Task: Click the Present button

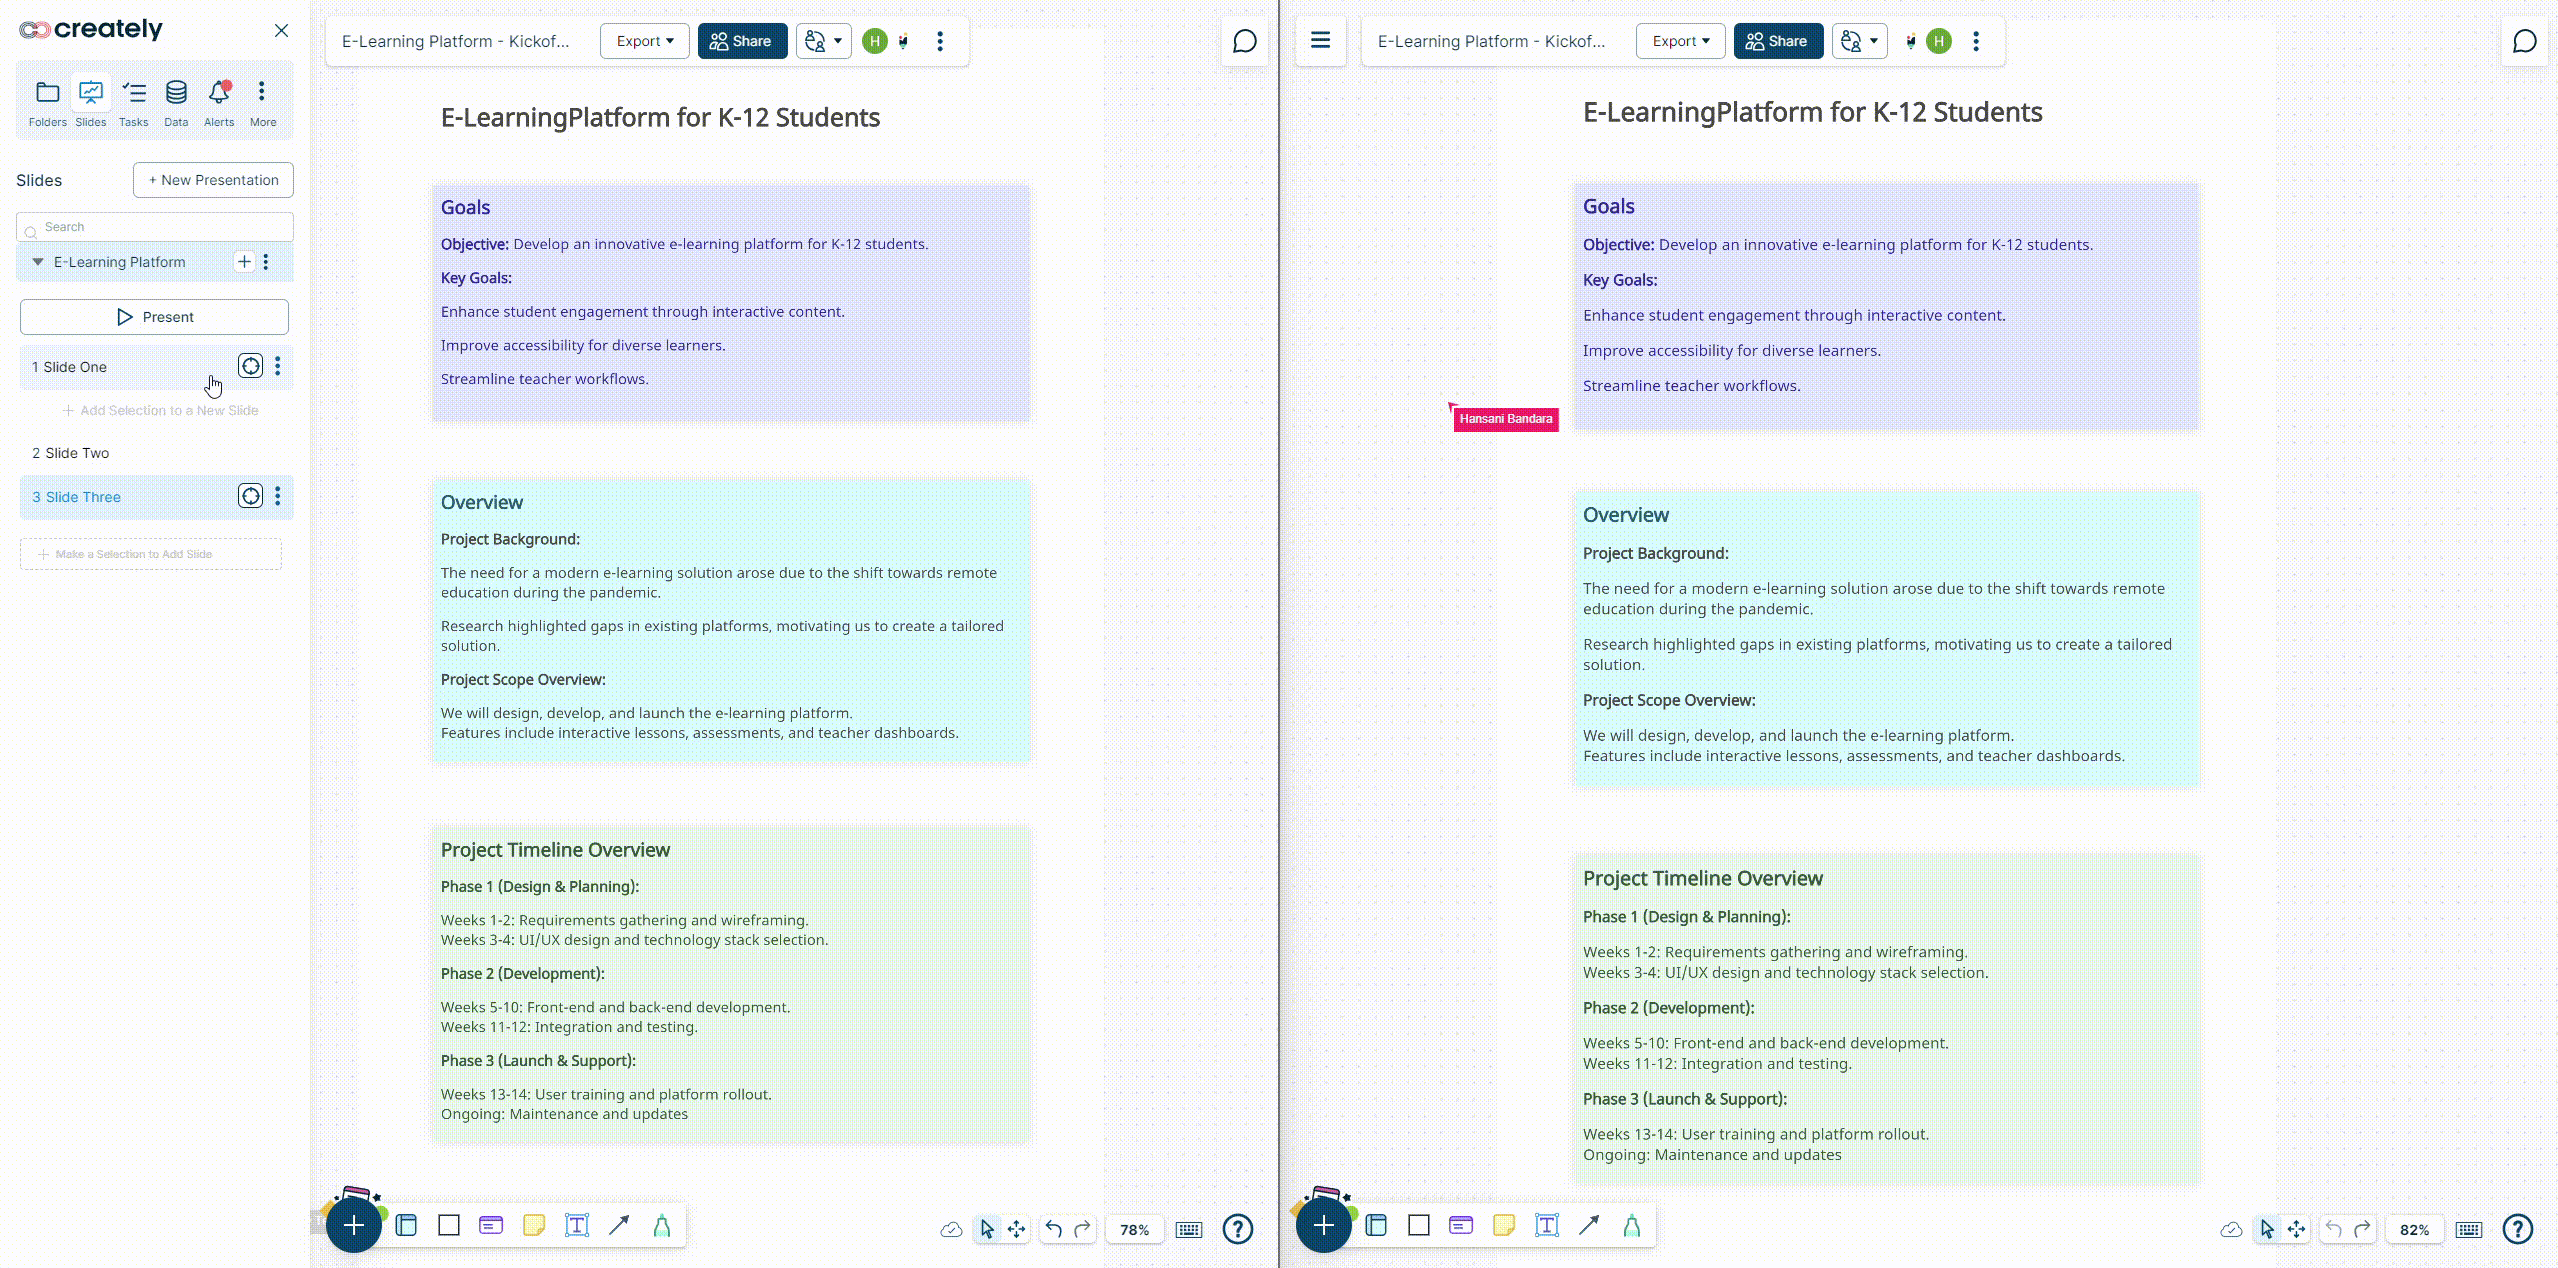Action: pyautogui.click(x=154, y=317)
